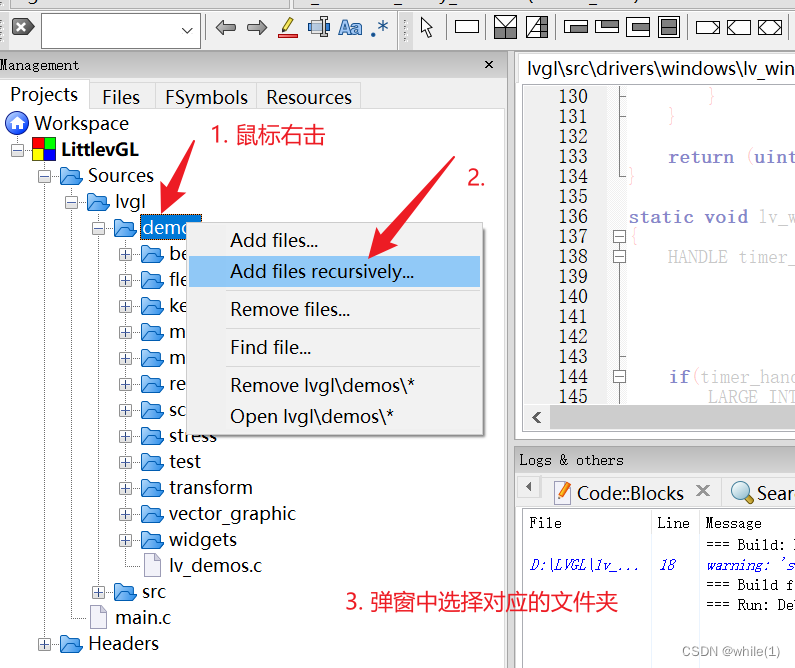Expand the stress folder
The width and height of the screenshot is (795, 668).
pos(125,436)
